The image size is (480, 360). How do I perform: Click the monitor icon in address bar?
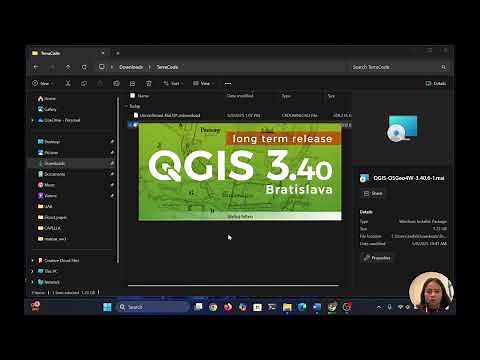(x=102, y=67)
